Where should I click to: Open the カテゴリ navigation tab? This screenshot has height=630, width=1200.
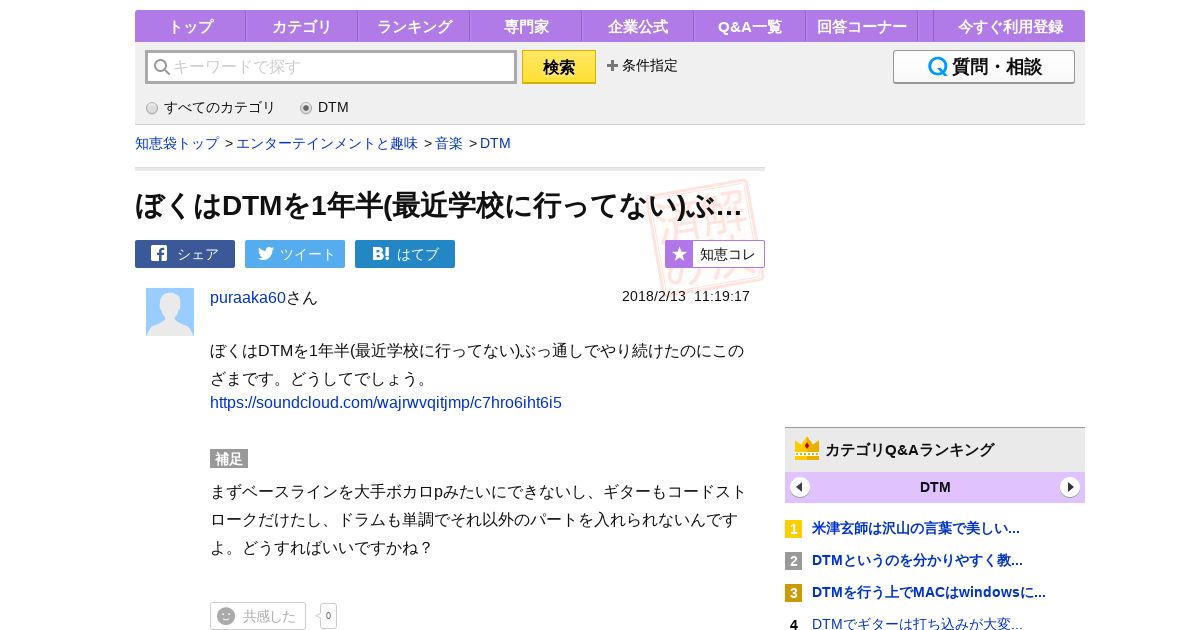click(x=301, y=26)
